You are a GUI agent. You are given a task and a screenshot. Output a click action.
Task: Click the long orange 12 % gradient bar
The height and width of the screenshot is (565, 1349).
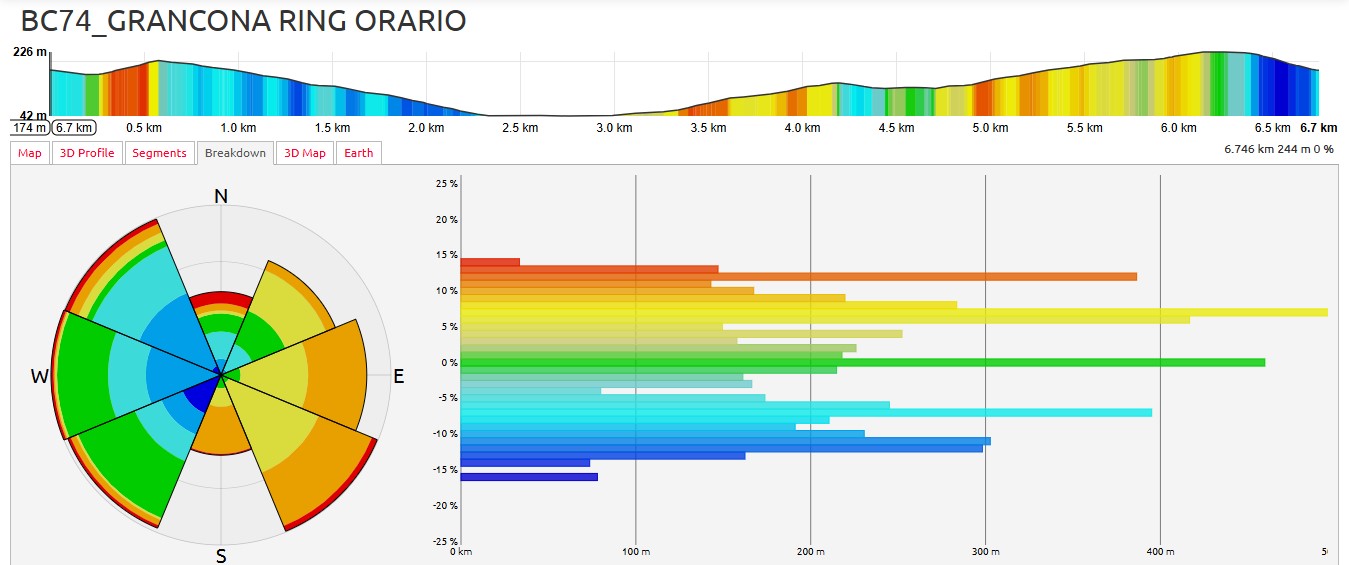[799, 276]
